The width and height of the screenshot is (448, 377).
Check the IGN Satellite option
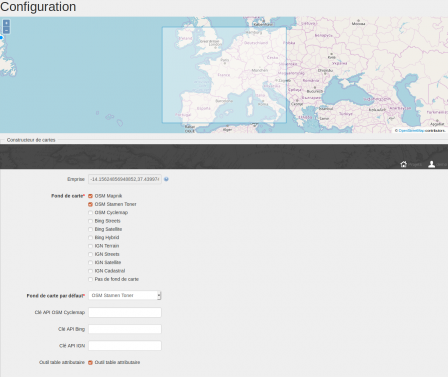click(90, 263)
